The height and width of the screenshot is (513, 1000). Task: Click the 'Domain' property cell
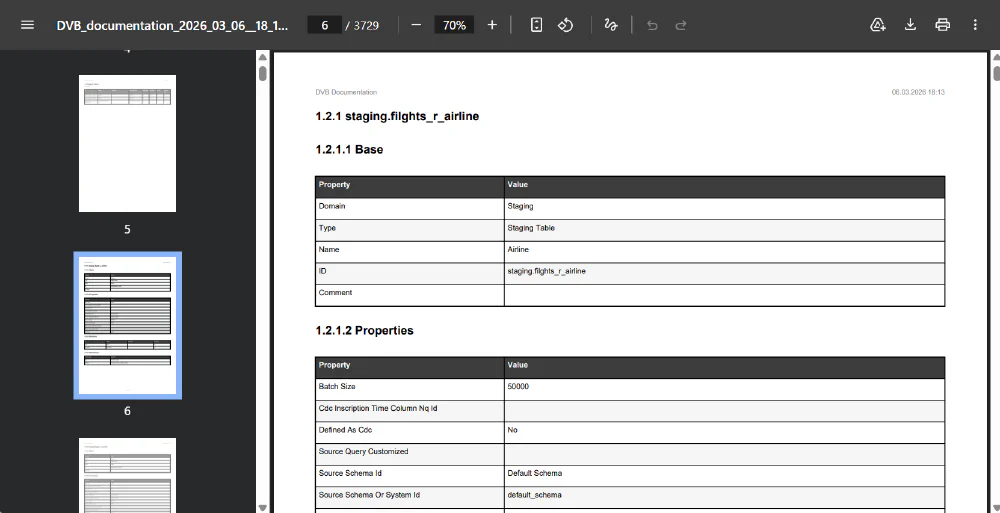(409, 209)
